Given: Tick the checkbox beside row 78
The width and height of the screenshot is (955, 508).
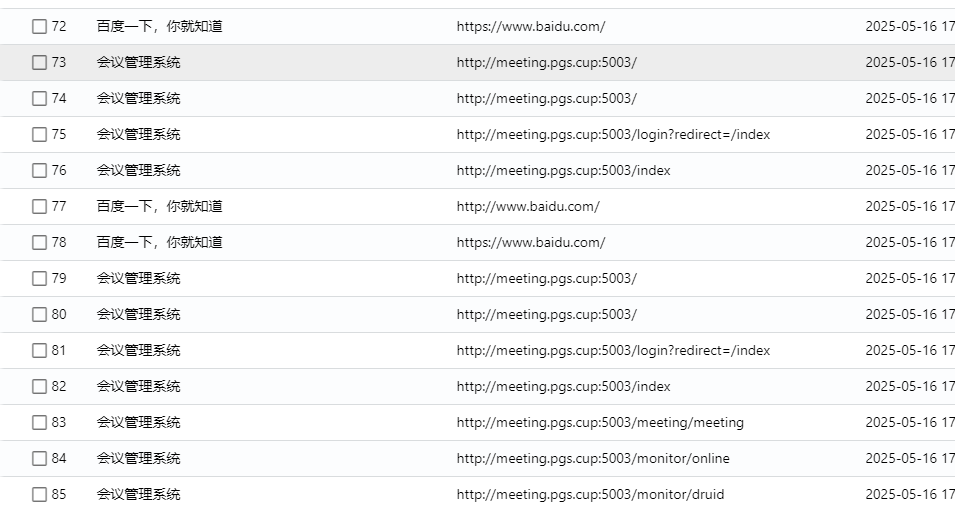Looking at the screenshot, I should (39, 242).
